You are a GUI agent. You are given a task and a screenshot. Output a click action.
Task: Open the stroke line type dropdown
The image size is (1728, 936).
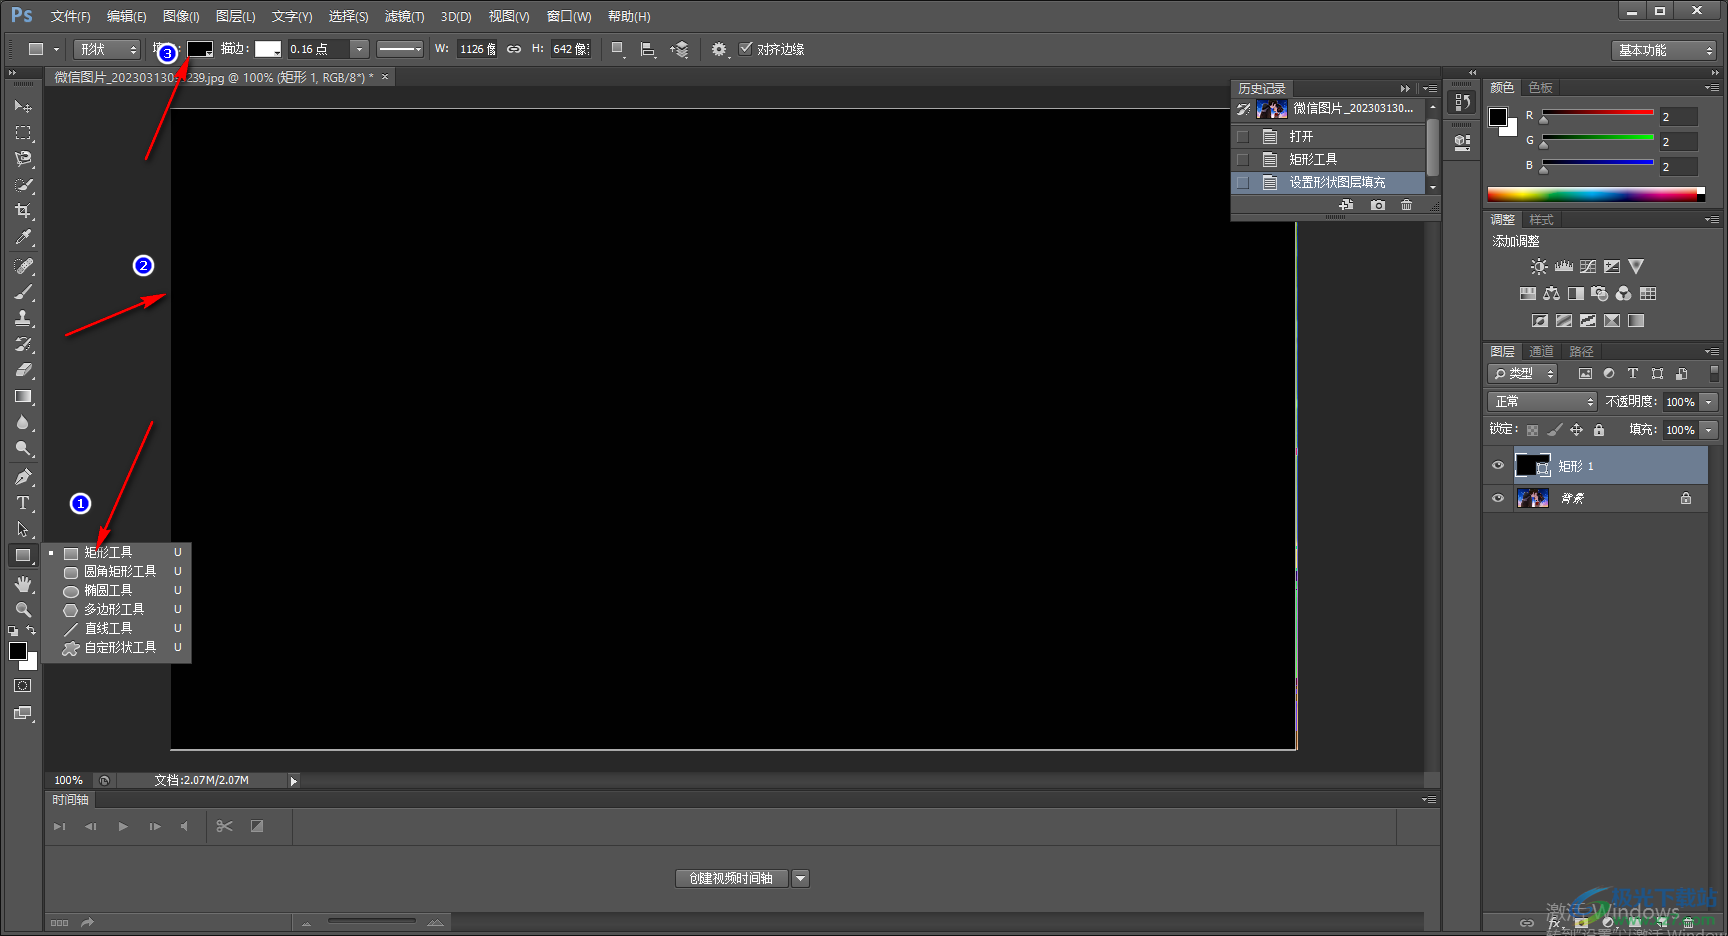click(400, 49)
